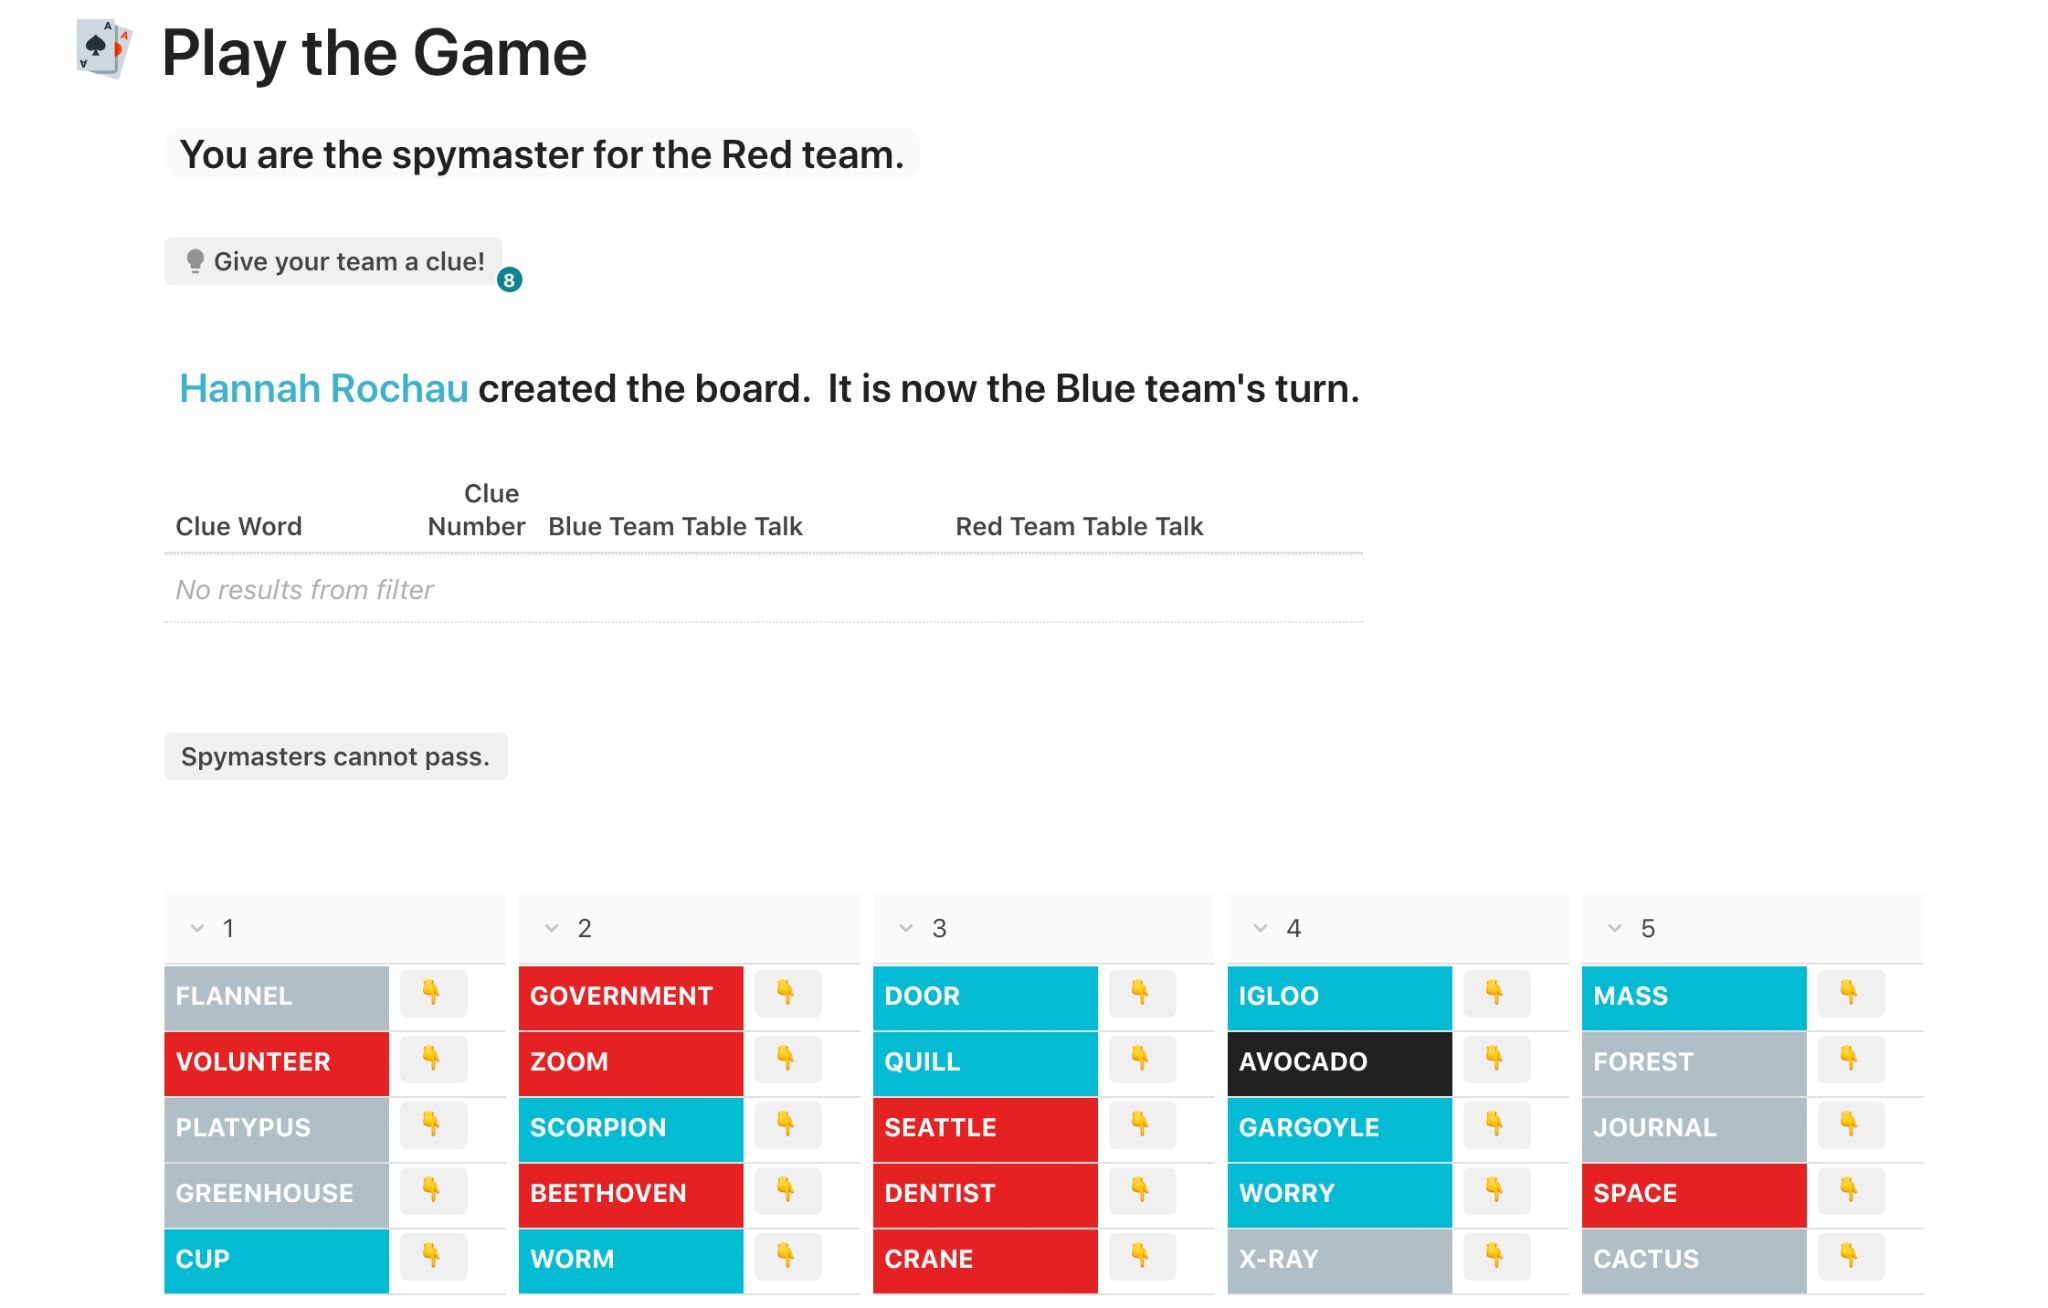Screen dimensions: 2048x1308
Task: Click the red GOVERNMENT card
Action: tap(631, 996)
